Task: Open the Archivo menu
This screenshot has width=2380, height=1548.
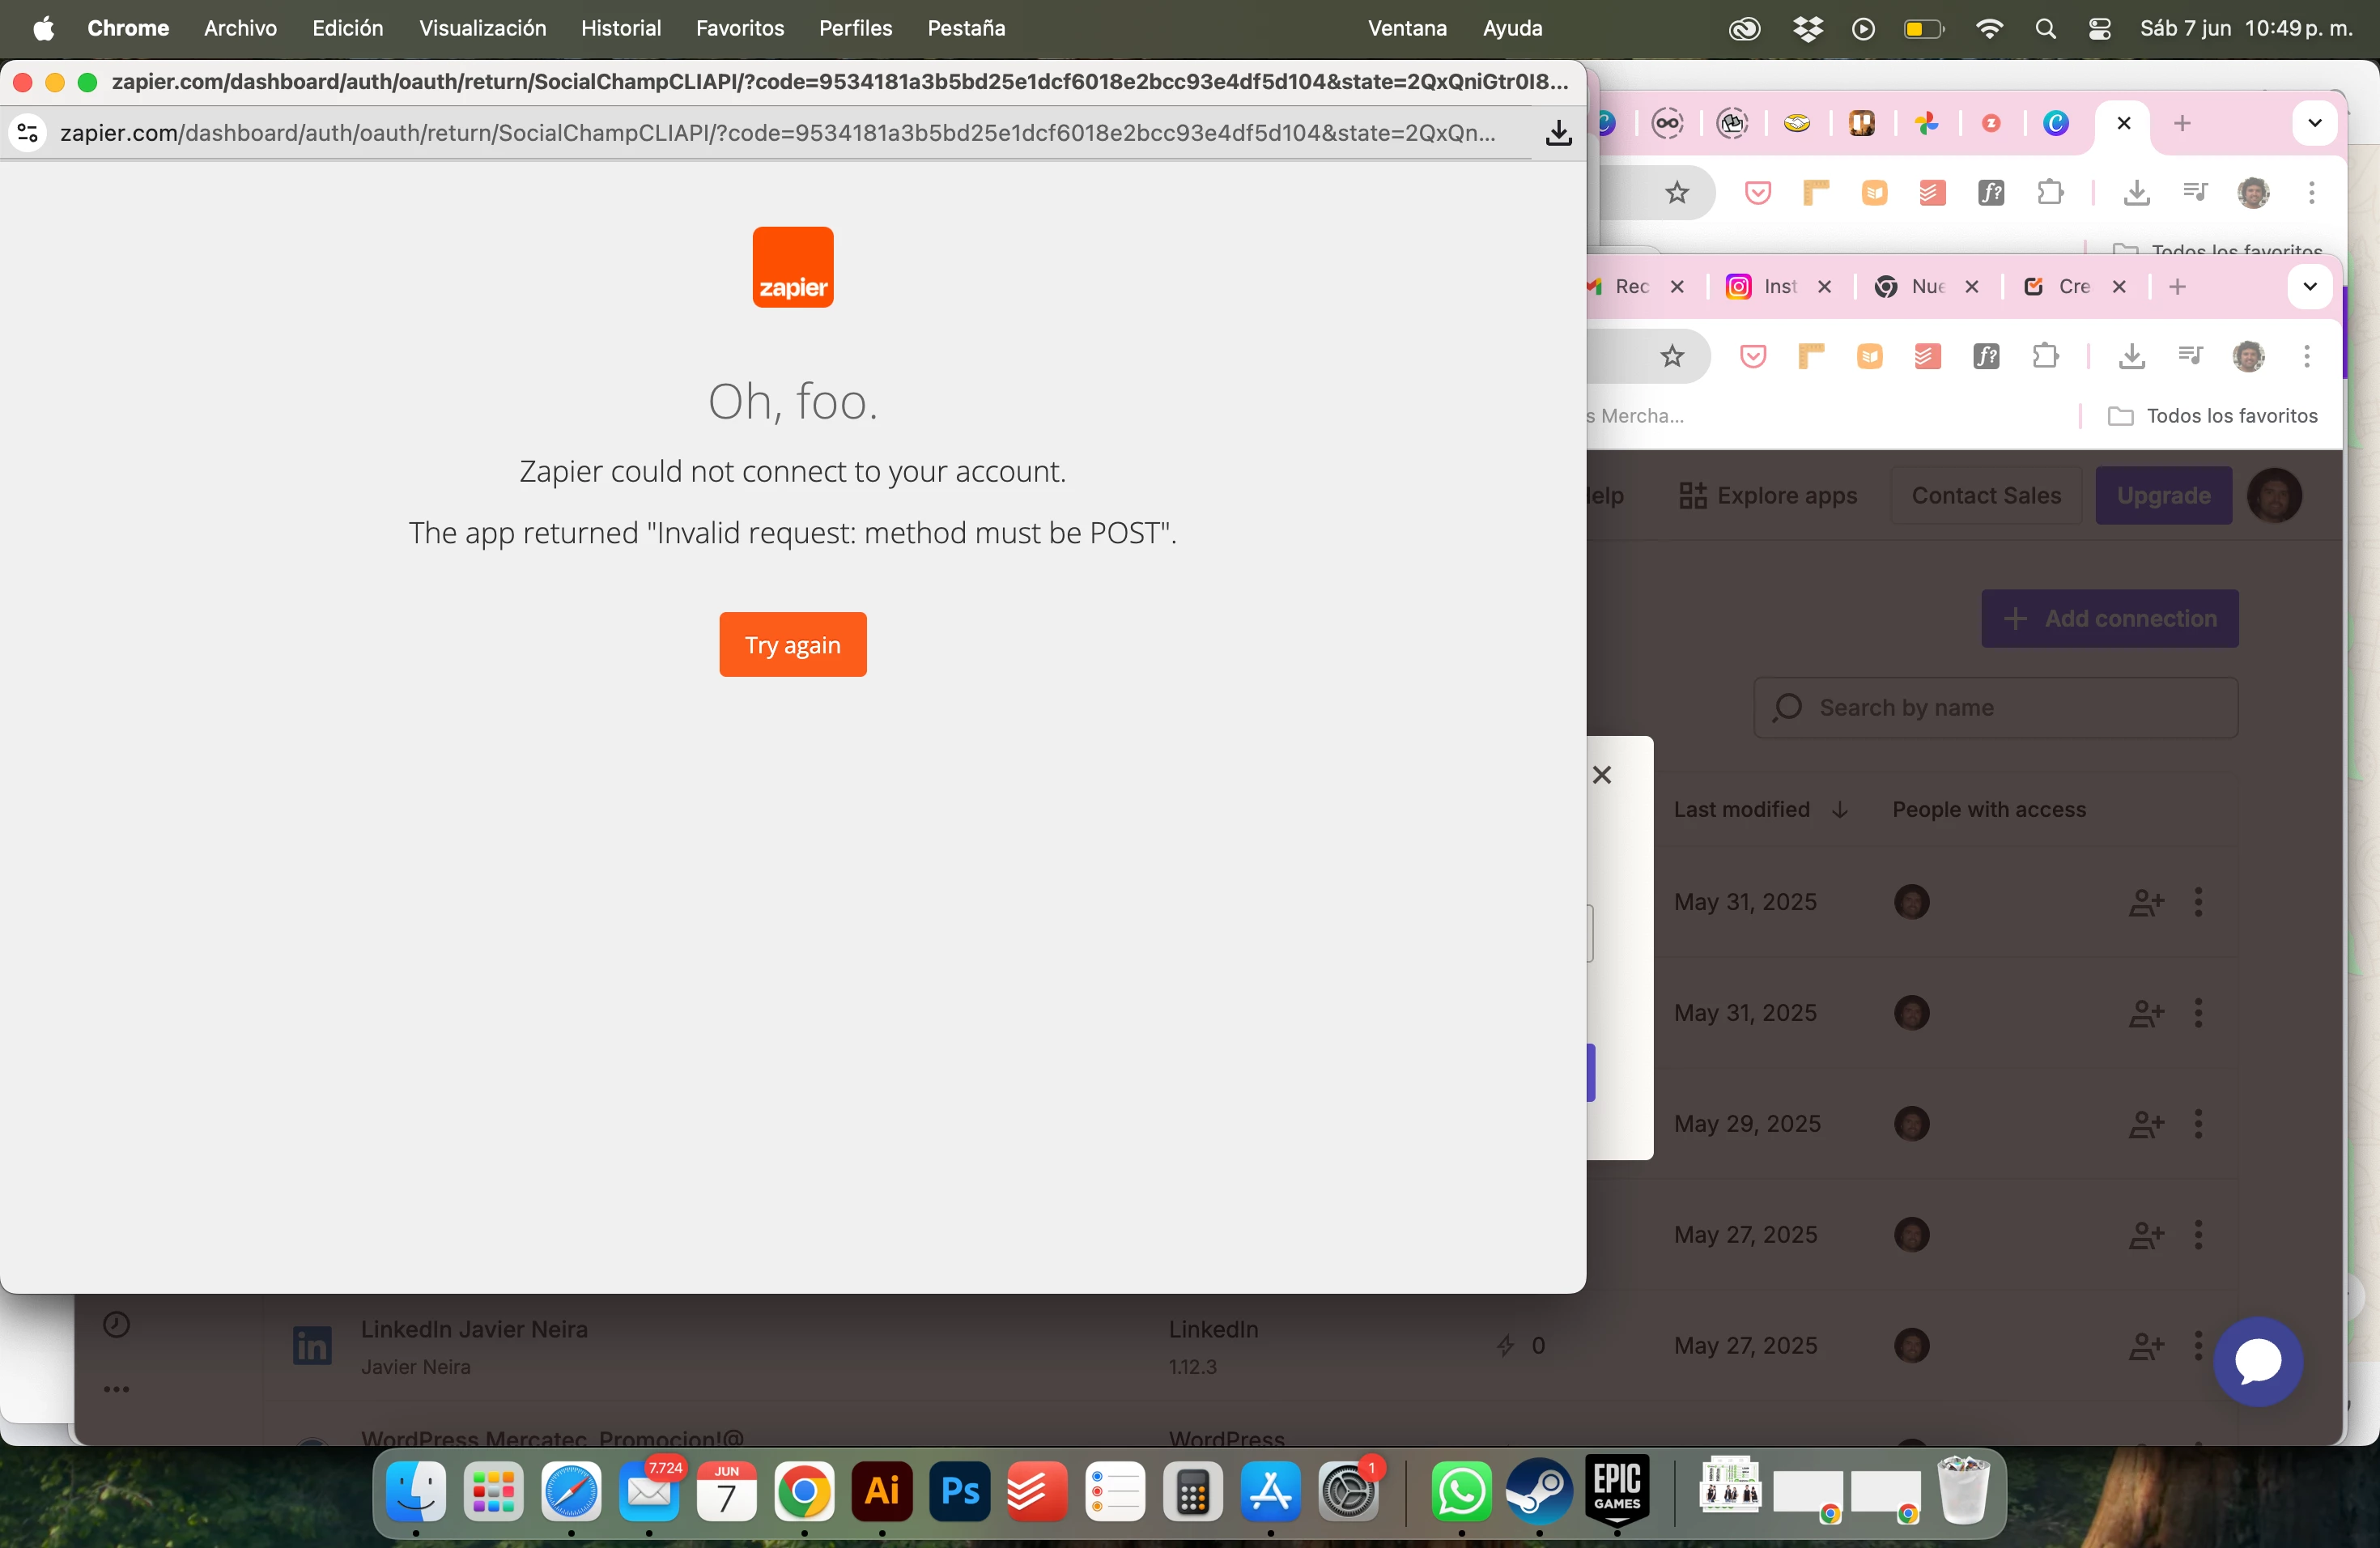Action: [x=240, y=28]
